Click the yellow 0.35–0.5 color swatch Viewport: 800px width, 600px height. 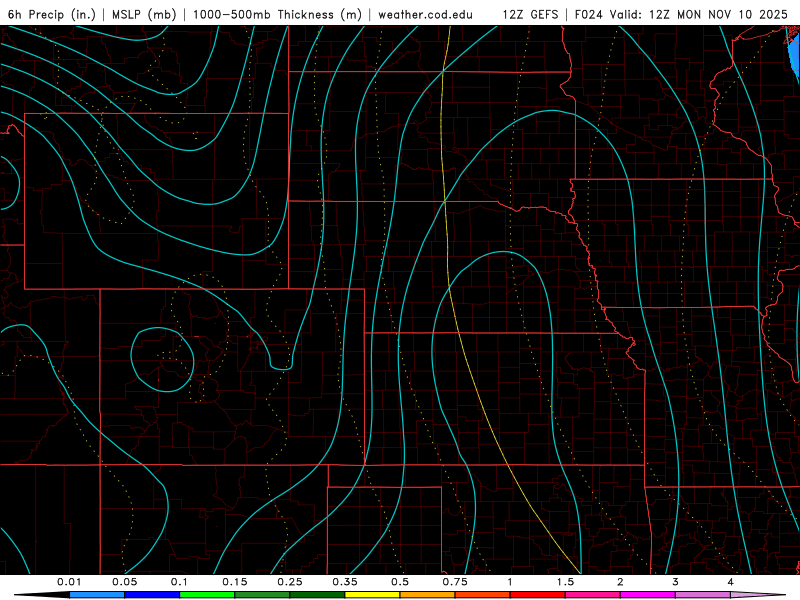tap(372, 595)
